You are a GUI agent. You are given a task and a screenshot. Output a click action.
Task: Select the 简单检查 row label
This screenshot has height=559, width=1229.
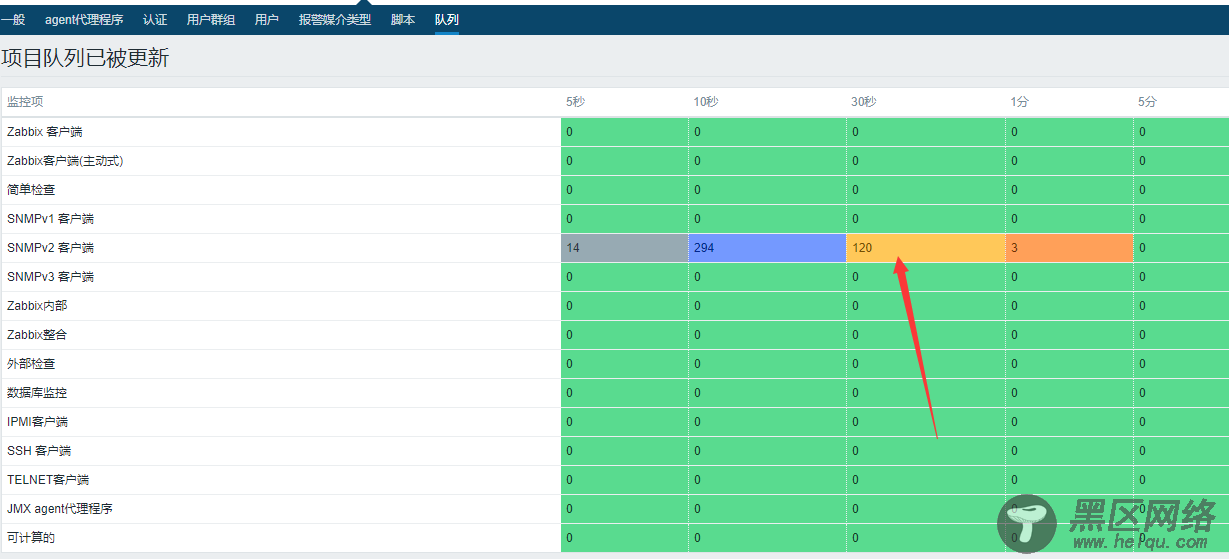tap(31, 190)
